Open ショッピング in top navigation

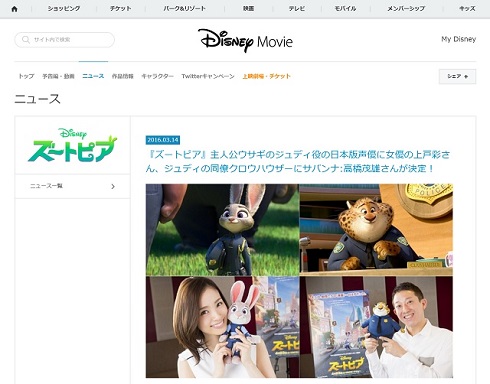[64, 9]
